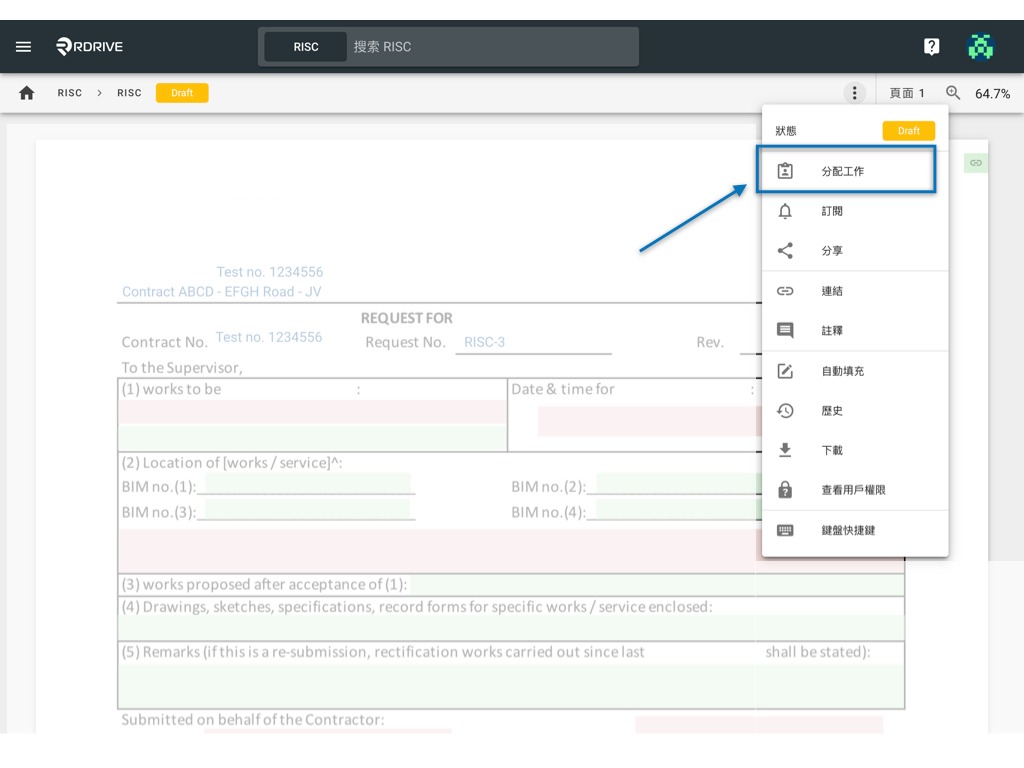
Task: Click the lock permissions icon
Action: pyautogui.click(x=785, y=490)
